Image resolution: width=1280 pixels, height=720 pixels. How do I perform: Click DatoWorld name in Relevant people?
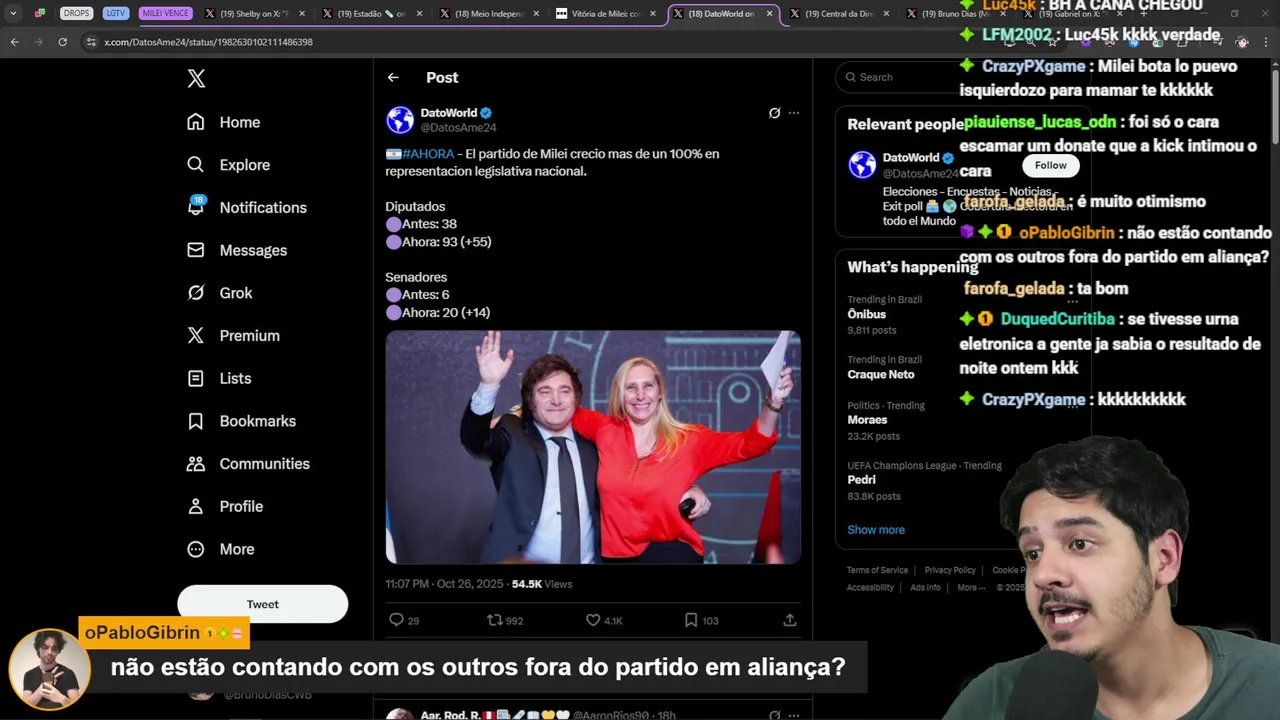coord(911,157)
